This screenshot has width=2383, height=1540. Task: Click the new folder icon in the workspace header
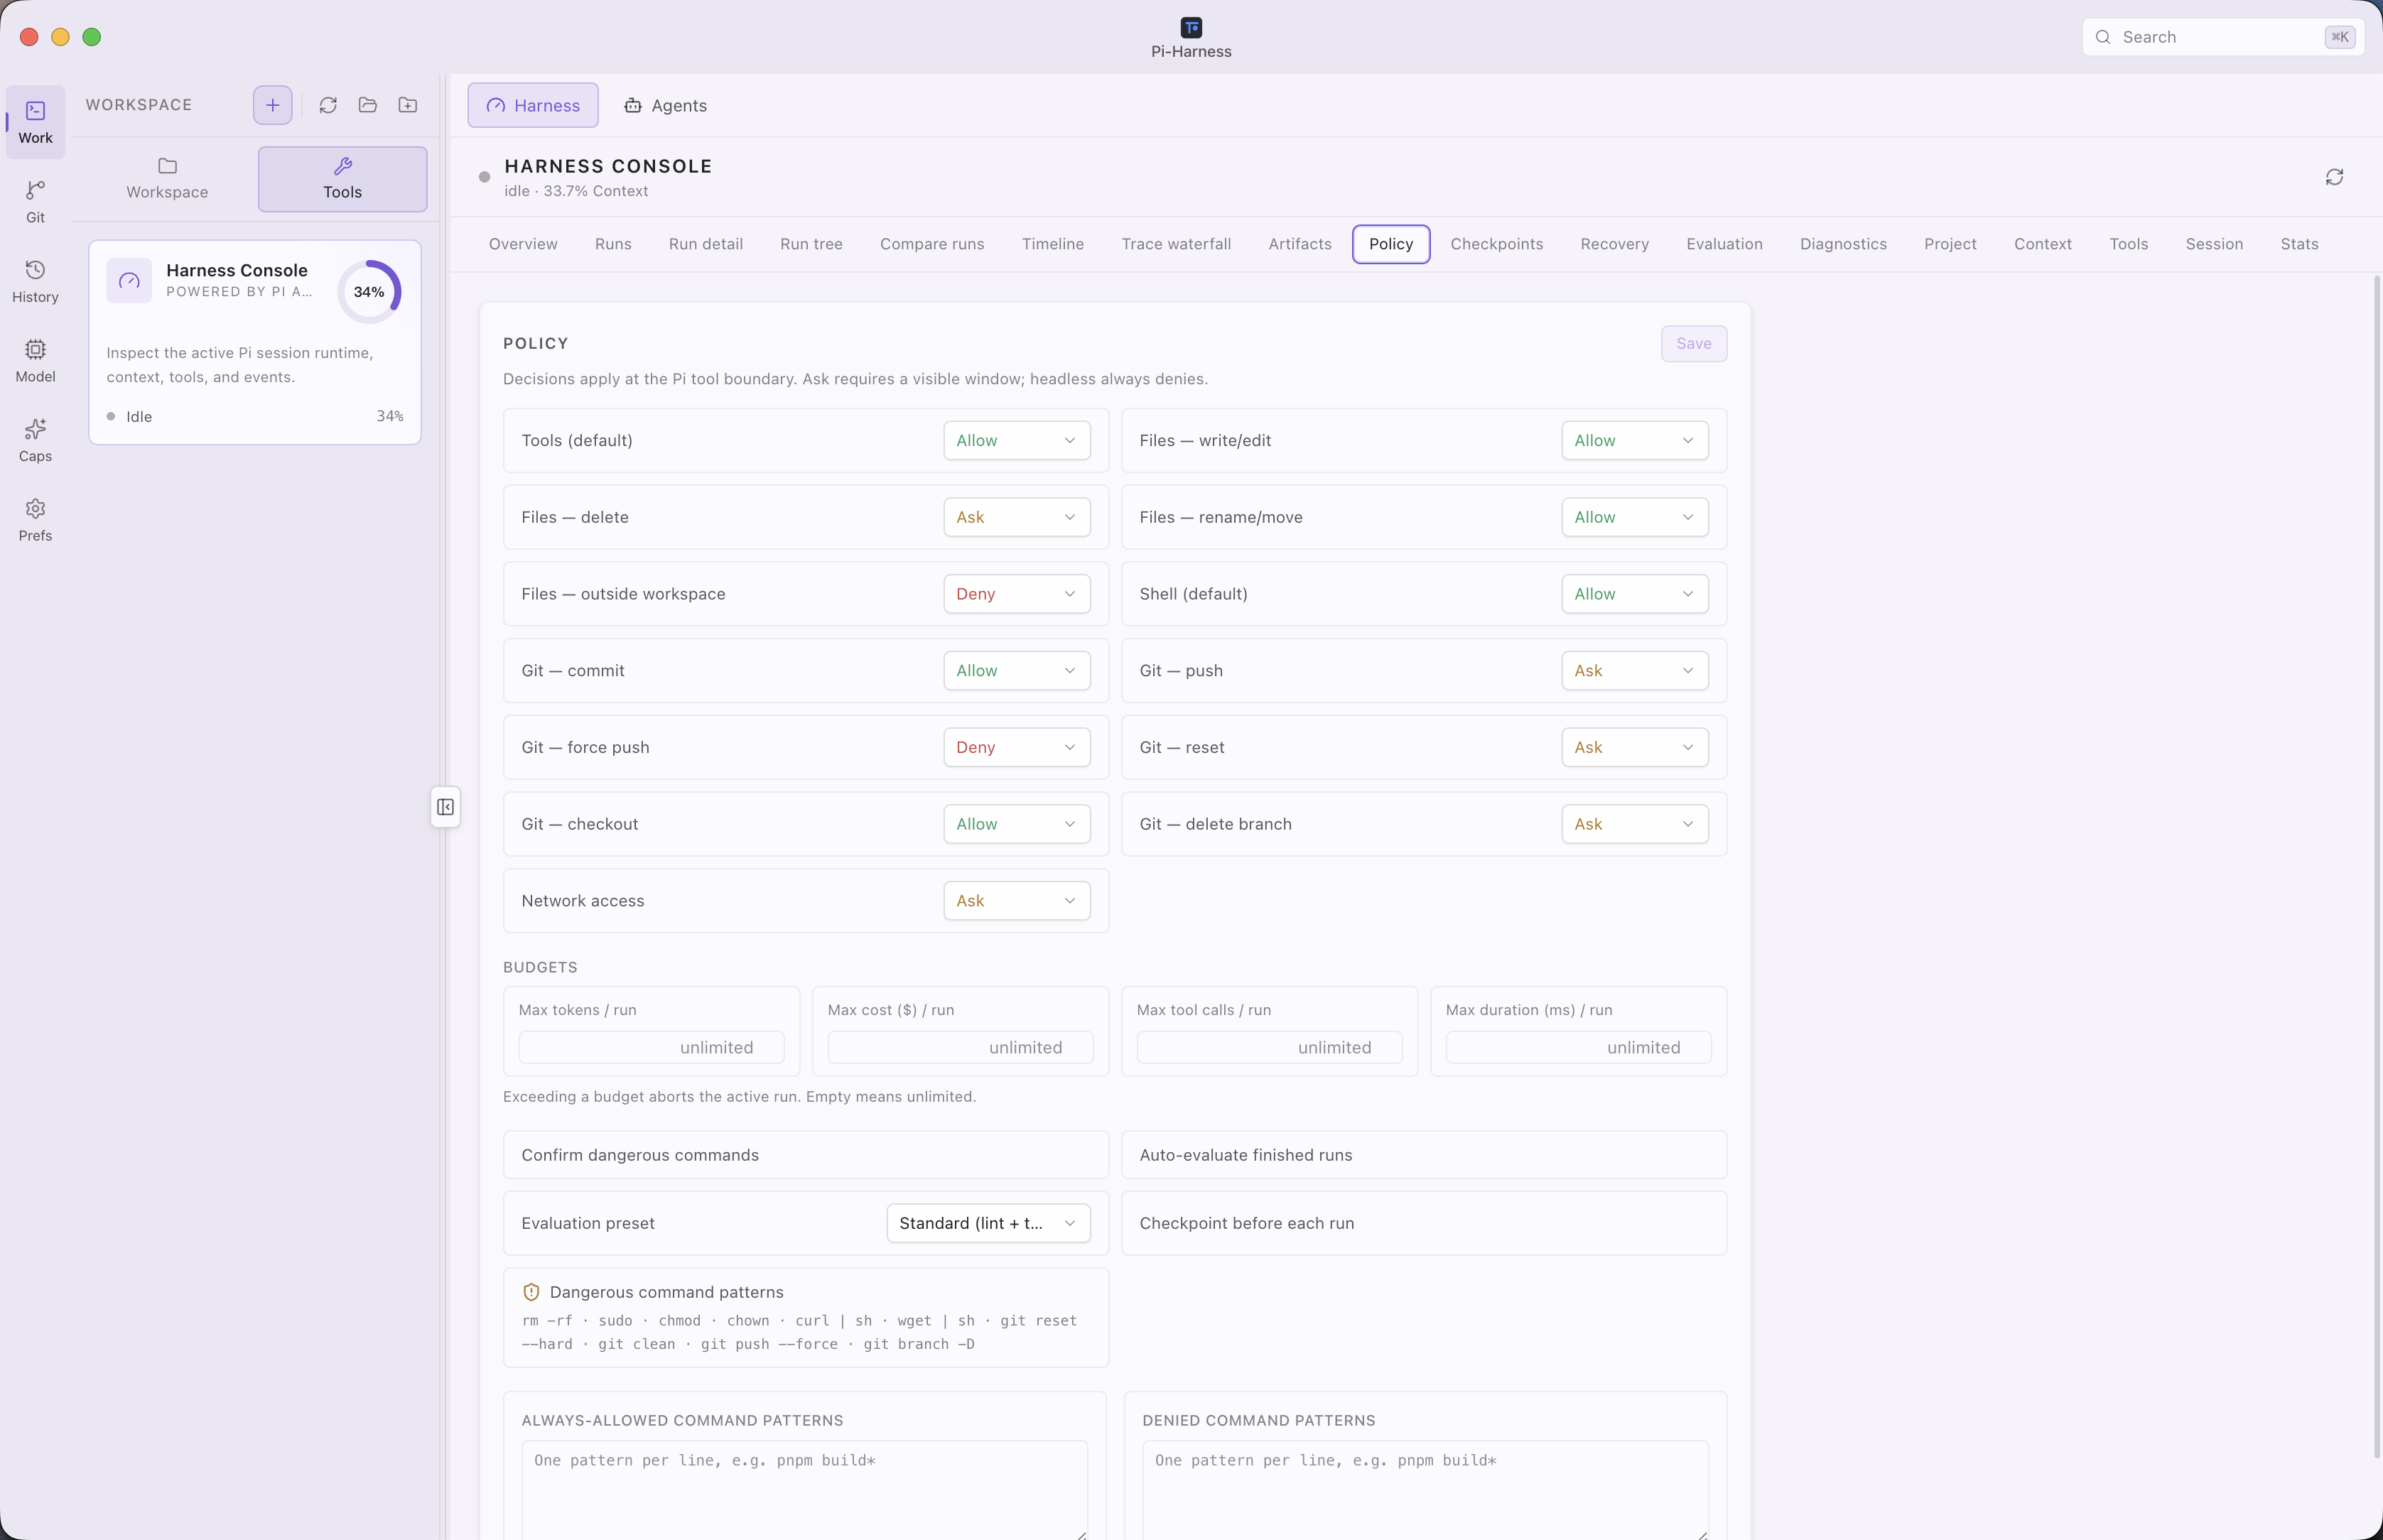point(408,105)
